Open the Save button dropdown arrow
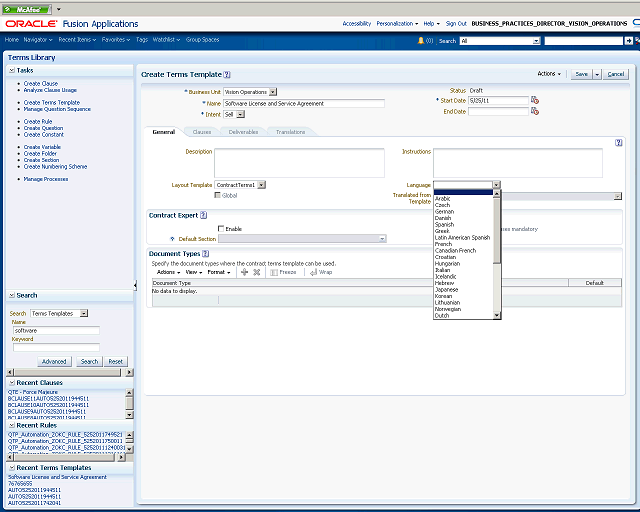Viewport: 640px width, 512px height. (597, 74)
